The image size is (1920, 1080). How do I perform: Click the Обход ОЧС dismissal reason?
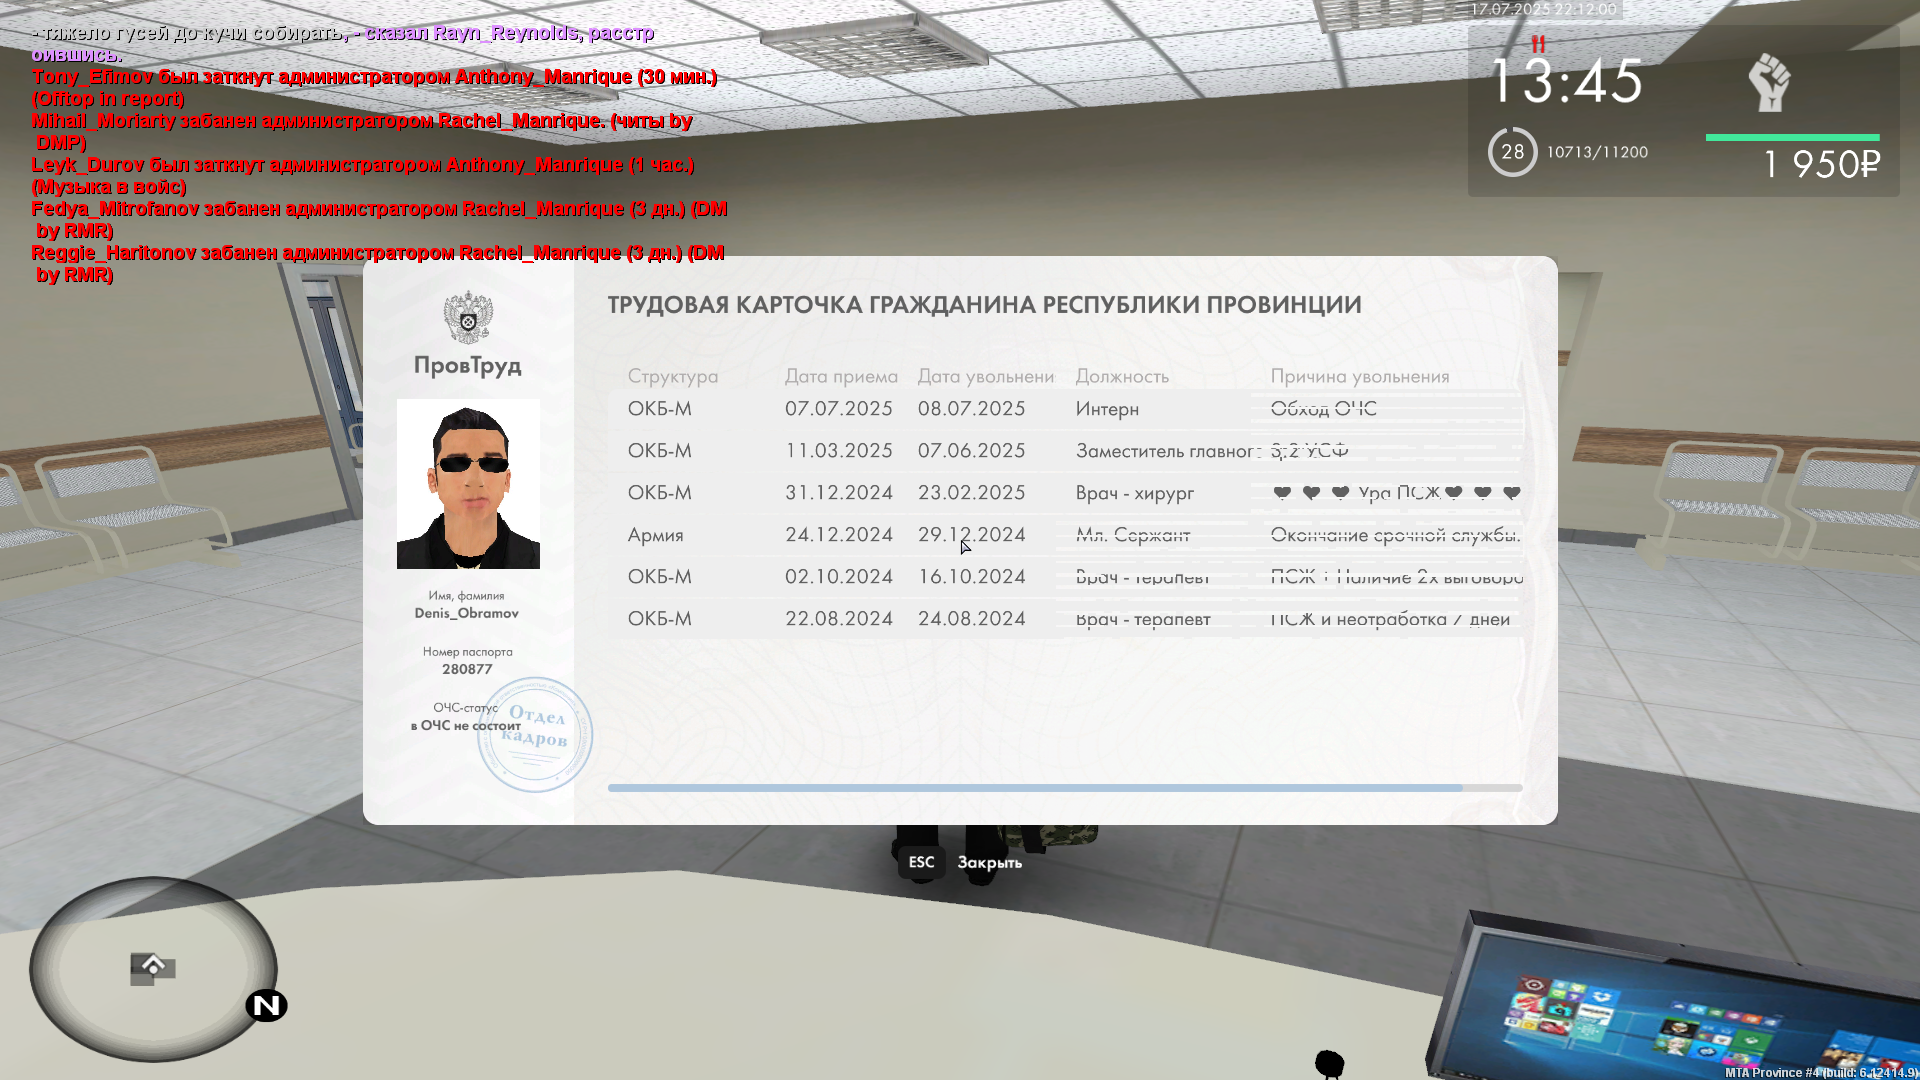(x=1323, y=408)
